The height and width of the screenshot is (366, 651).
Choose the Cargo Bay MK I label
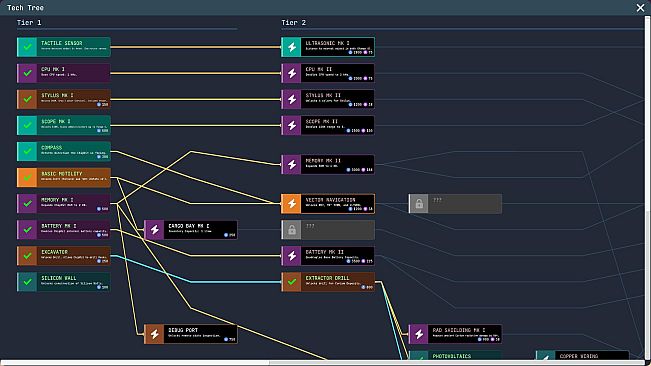pyautogui.click(x=189, y=226)
